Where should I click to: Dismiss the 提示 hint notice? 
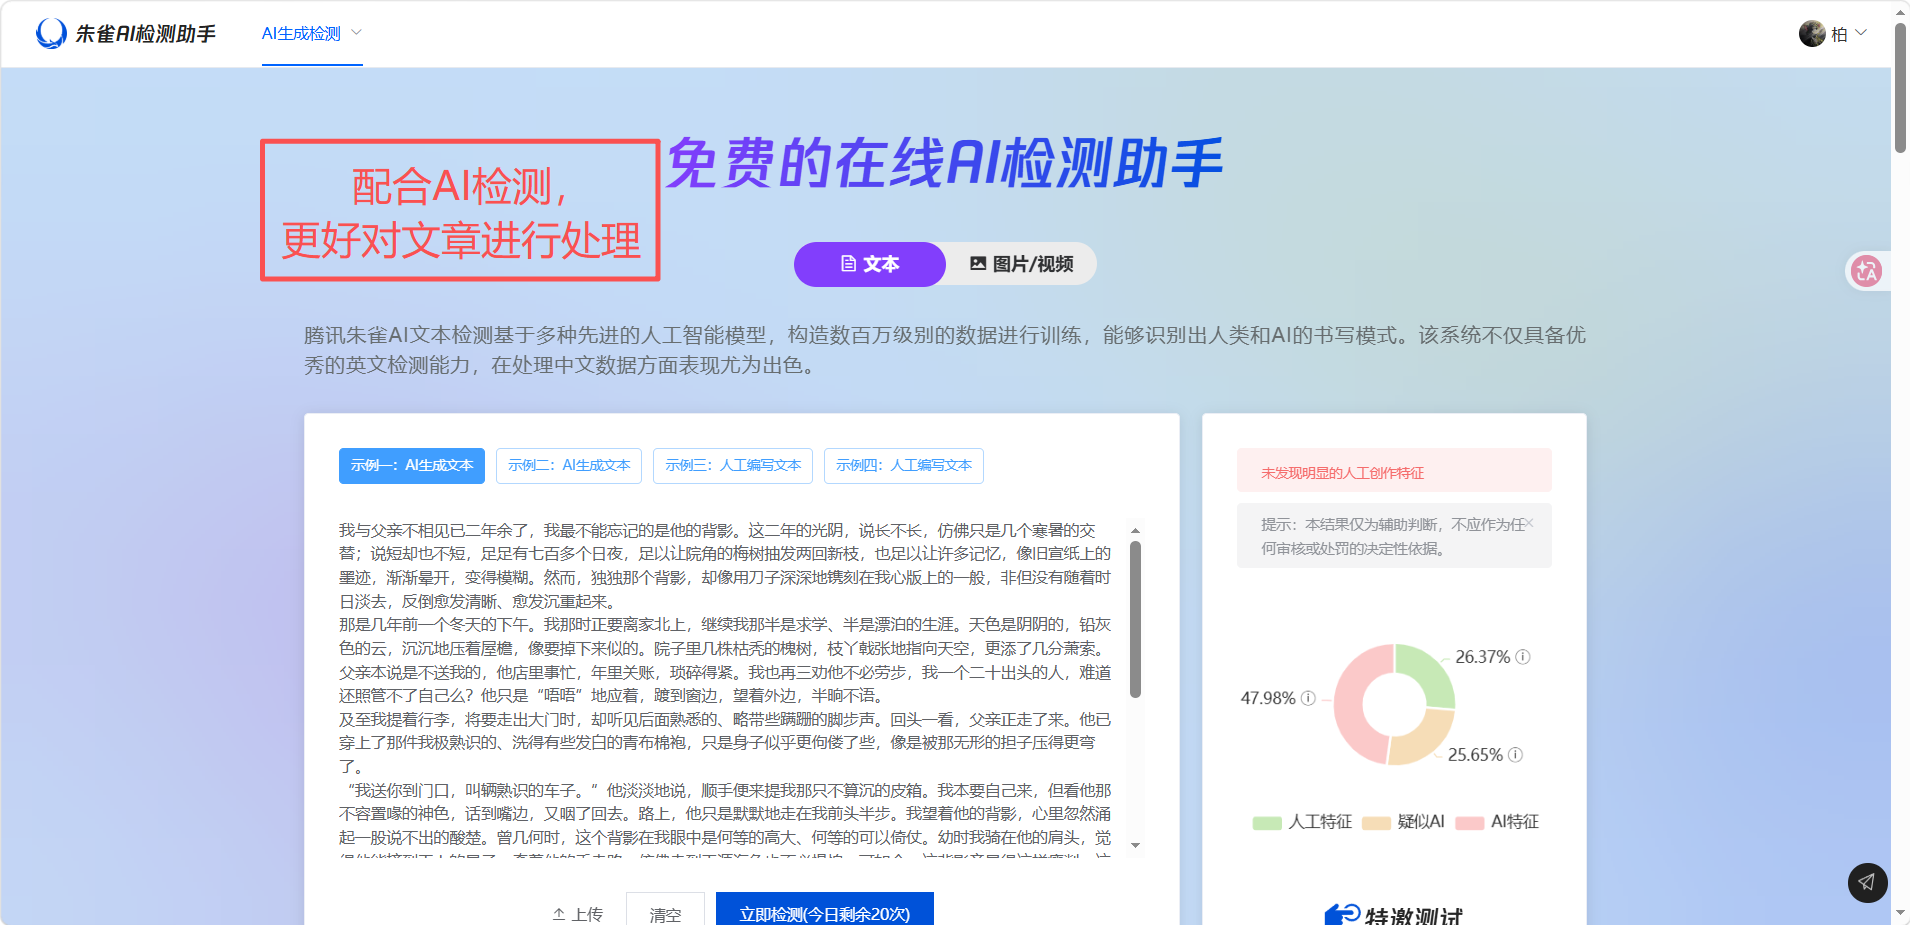click(1530, 523)
